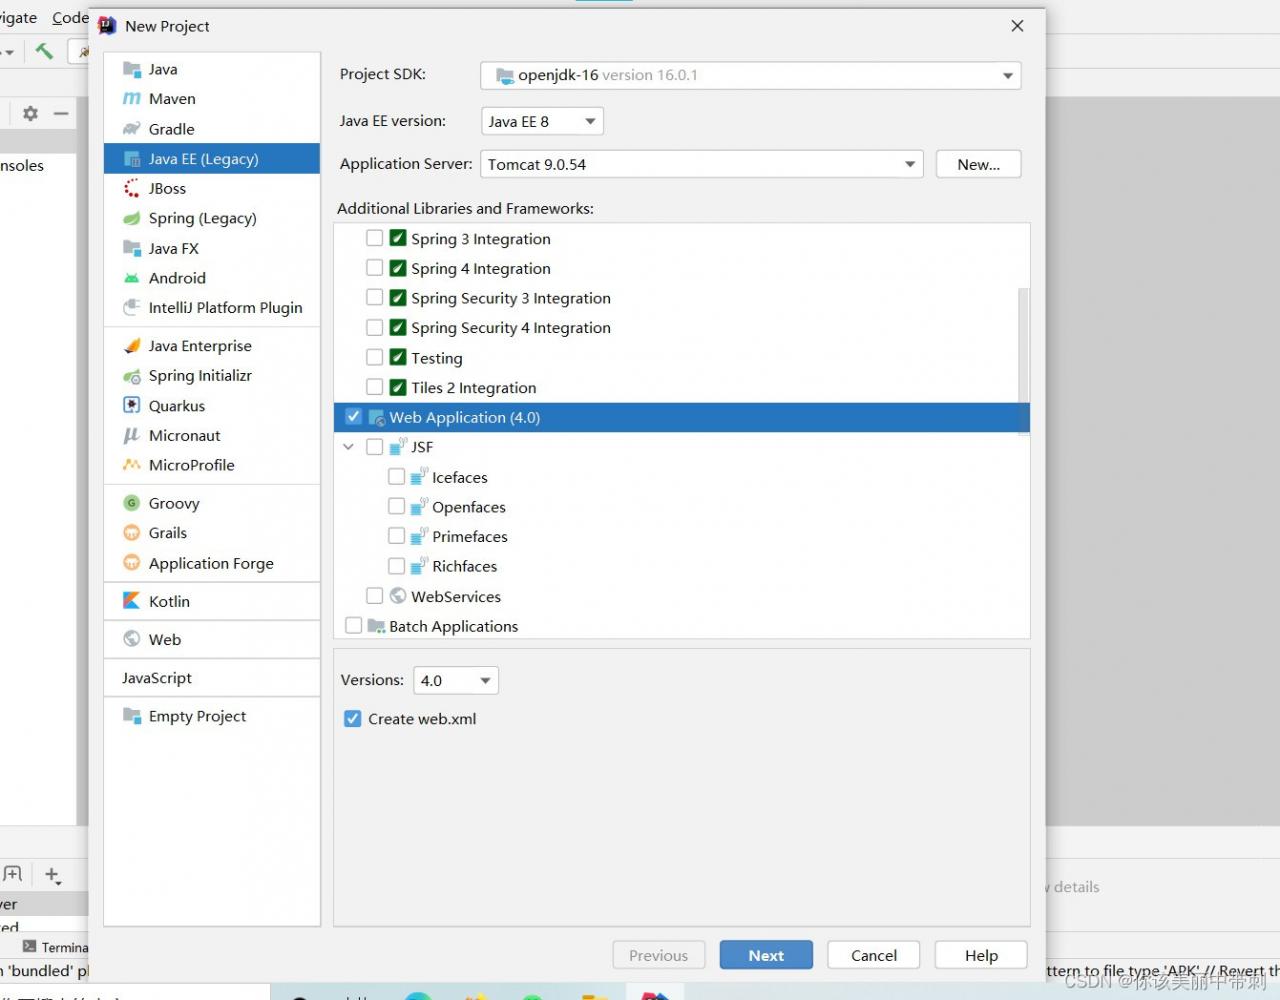Click the Help button

tap(981, 955)
